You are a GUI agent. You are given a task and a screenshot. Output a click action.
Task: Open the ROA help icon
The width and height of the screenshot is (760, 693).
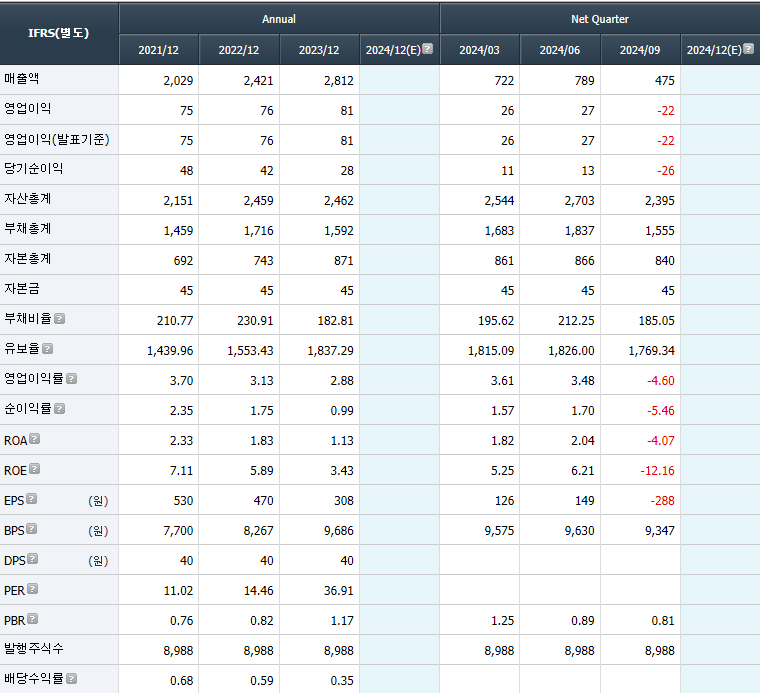point(34,439)
